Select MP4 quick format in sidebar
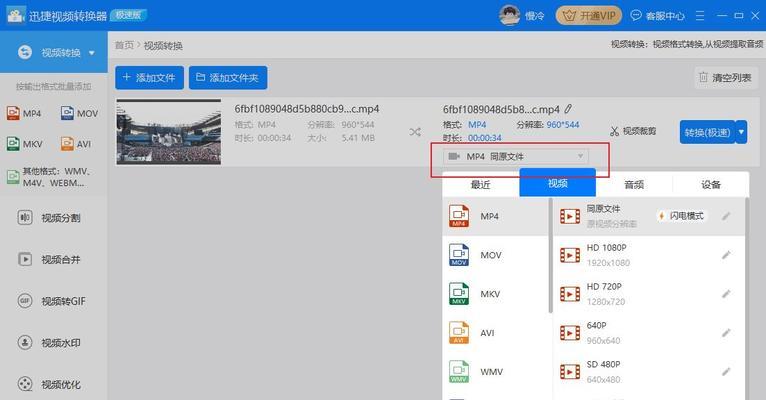Image resolution: width=766 pixels, height=400 pixels. 24,113
